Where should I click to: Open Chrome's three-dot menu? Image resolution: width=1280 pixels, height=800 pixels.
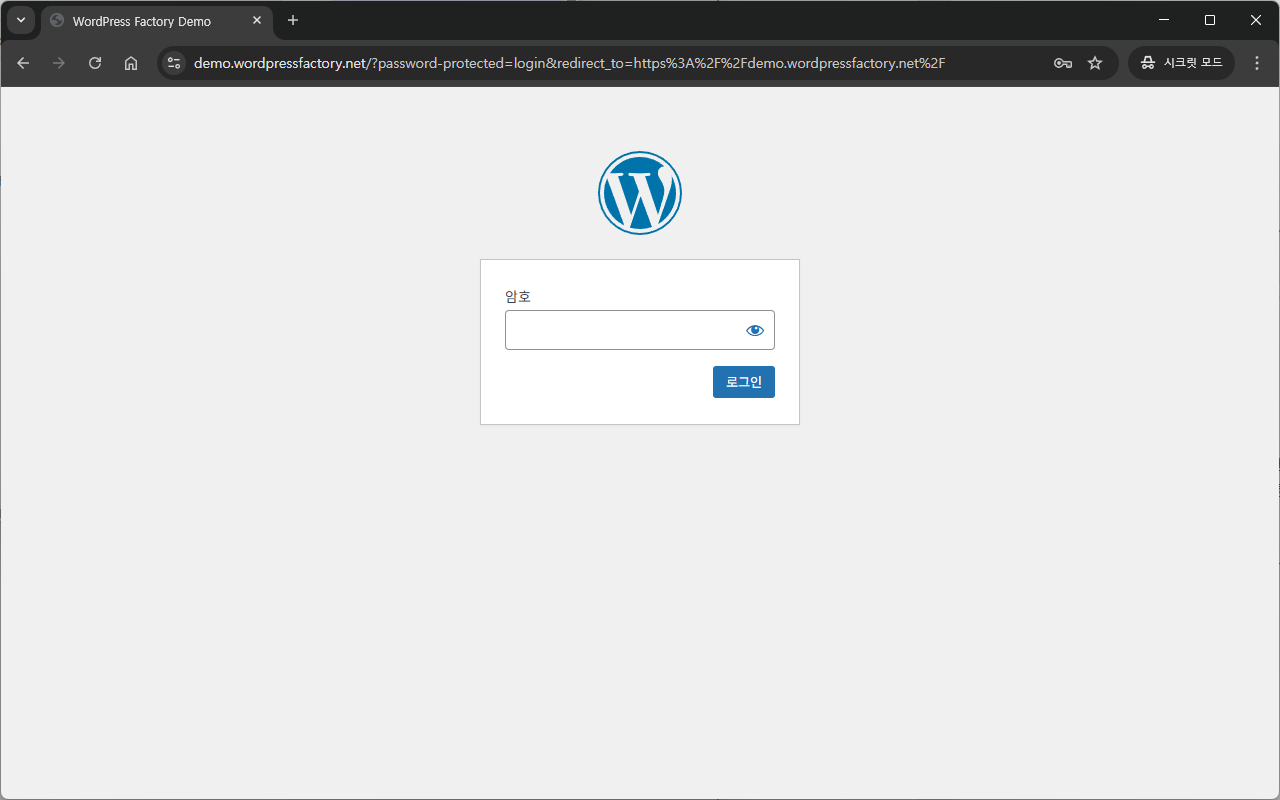tap(1257, 63)
